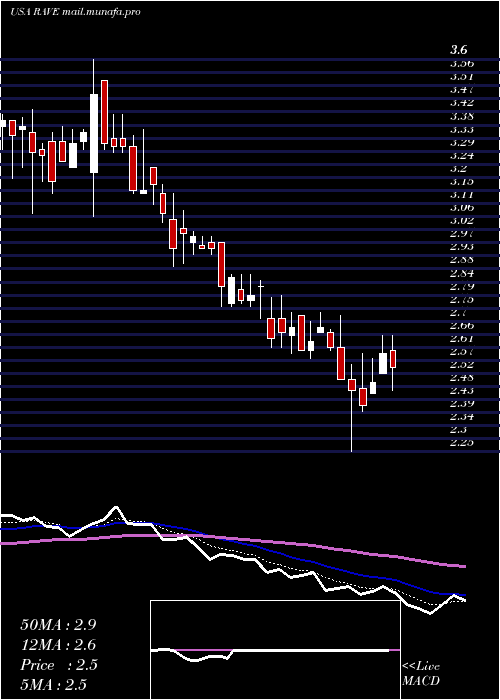Click the 3.02 price level label

[462, 220]
